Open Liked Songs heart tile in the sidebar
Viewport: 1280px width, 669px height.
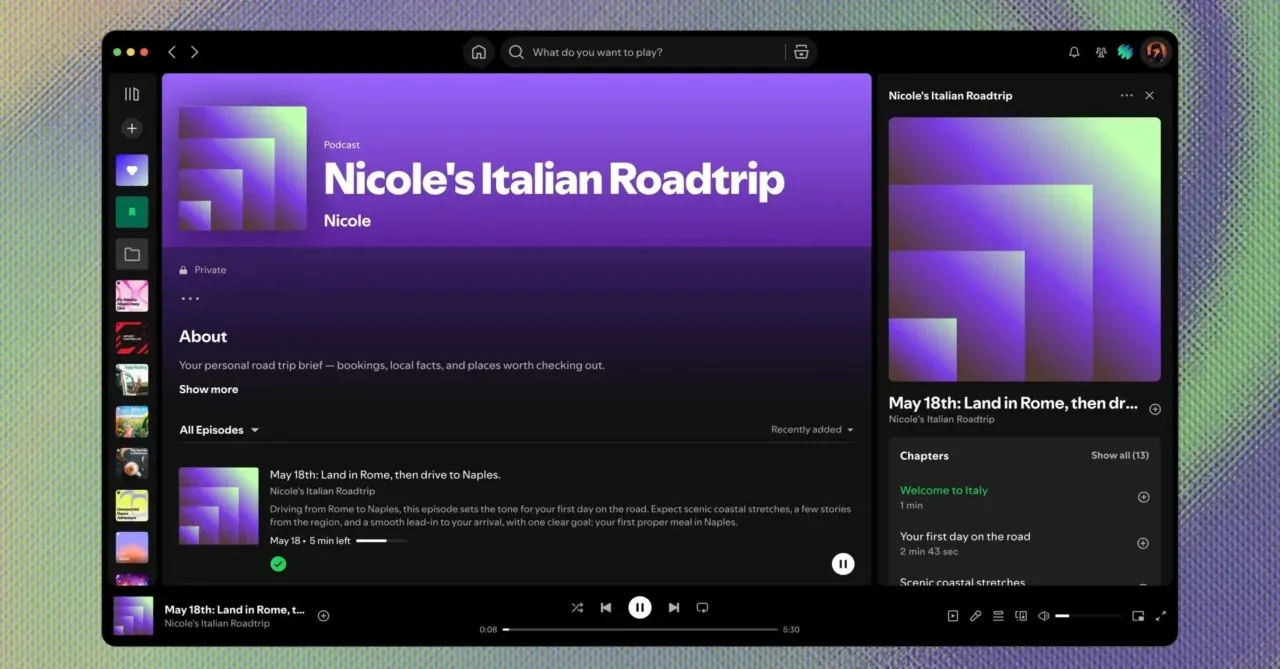(132, 170)
